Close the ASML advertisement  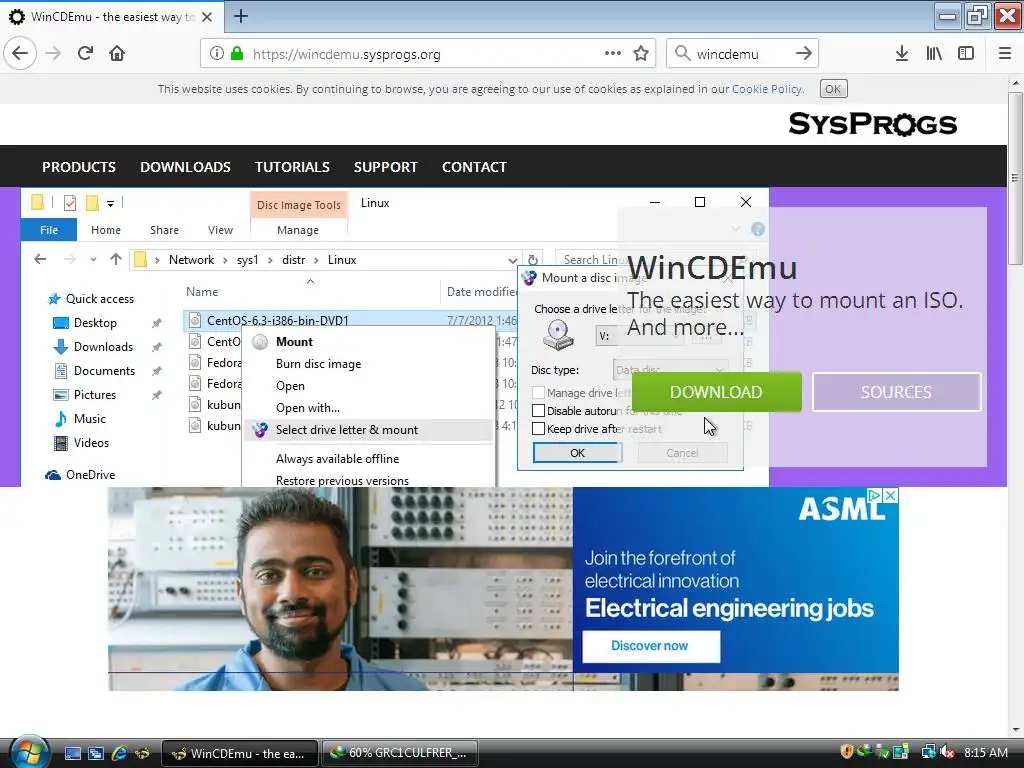pyautogui.click(x=890, y=495)
